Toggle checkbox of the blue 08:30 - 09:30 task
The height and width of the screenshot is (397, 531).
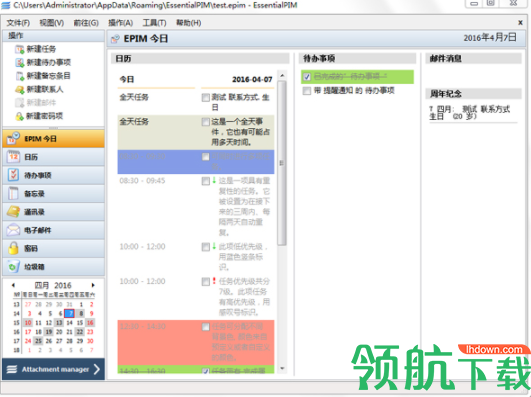point(206,156)
